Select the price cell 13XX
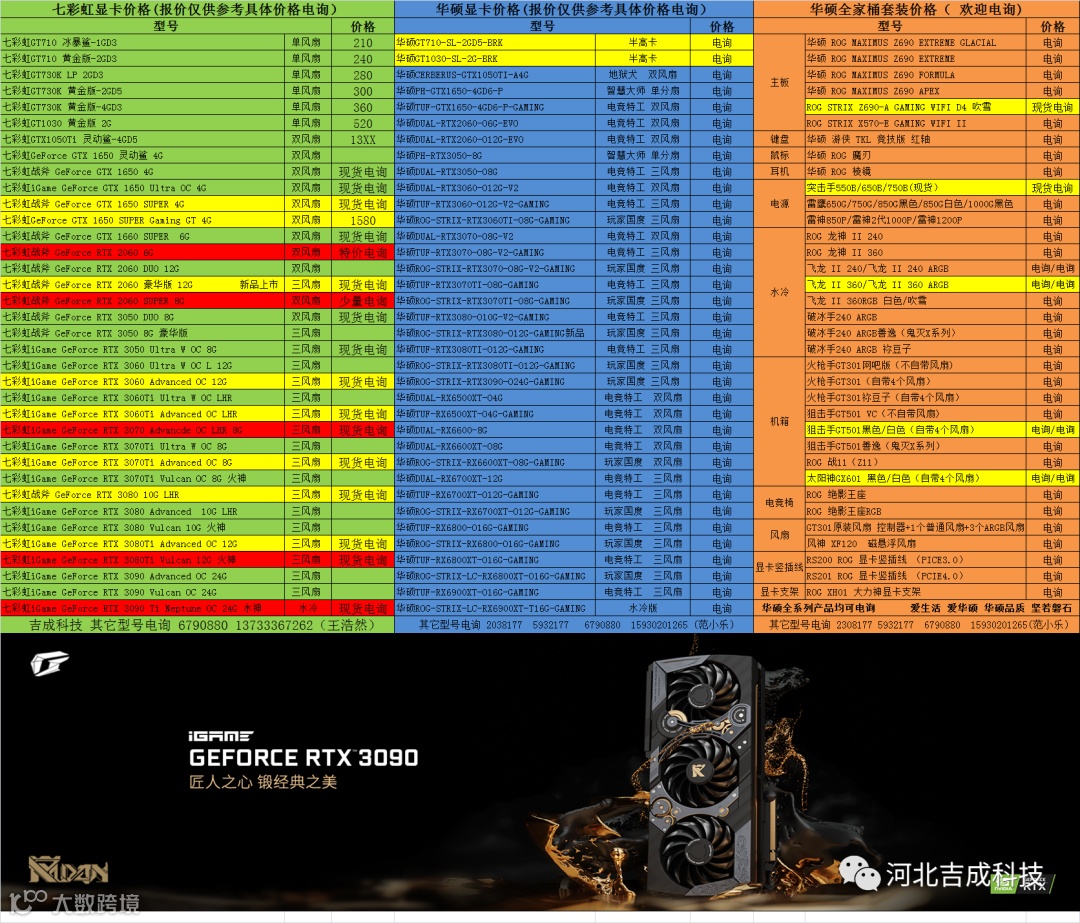 [363, 140]
